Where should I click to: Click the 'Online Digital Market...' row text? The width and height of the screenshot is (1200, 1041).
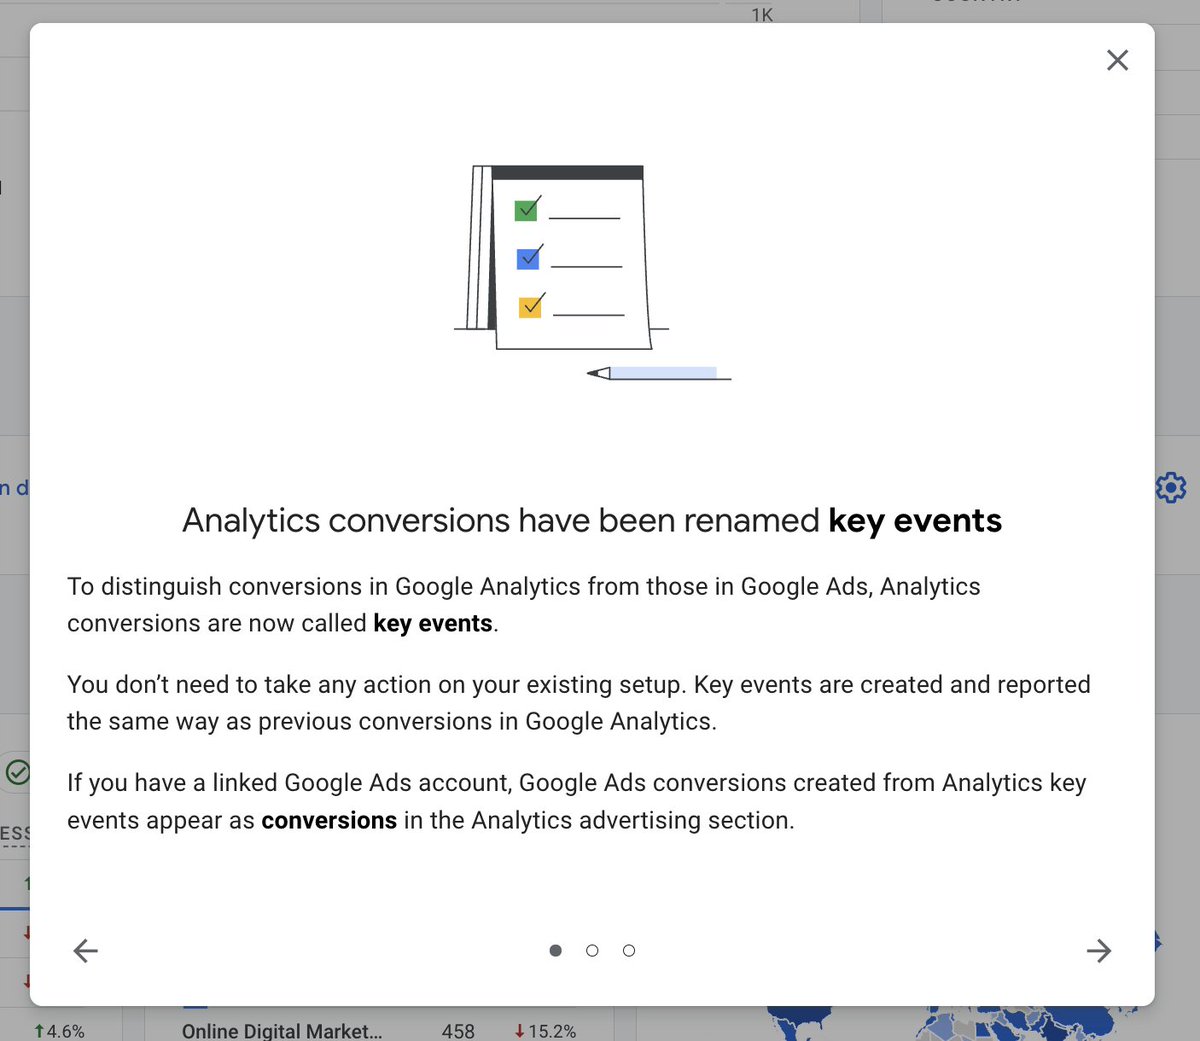pyautogui.click(x=282, y=1030)
